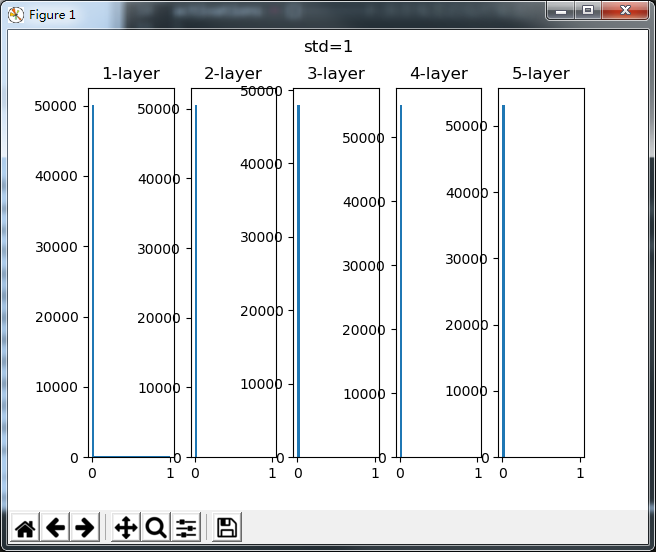Screen dimensions: 656x552
Task: Click the 4-layer subplot title
Action: coord(439,74)
